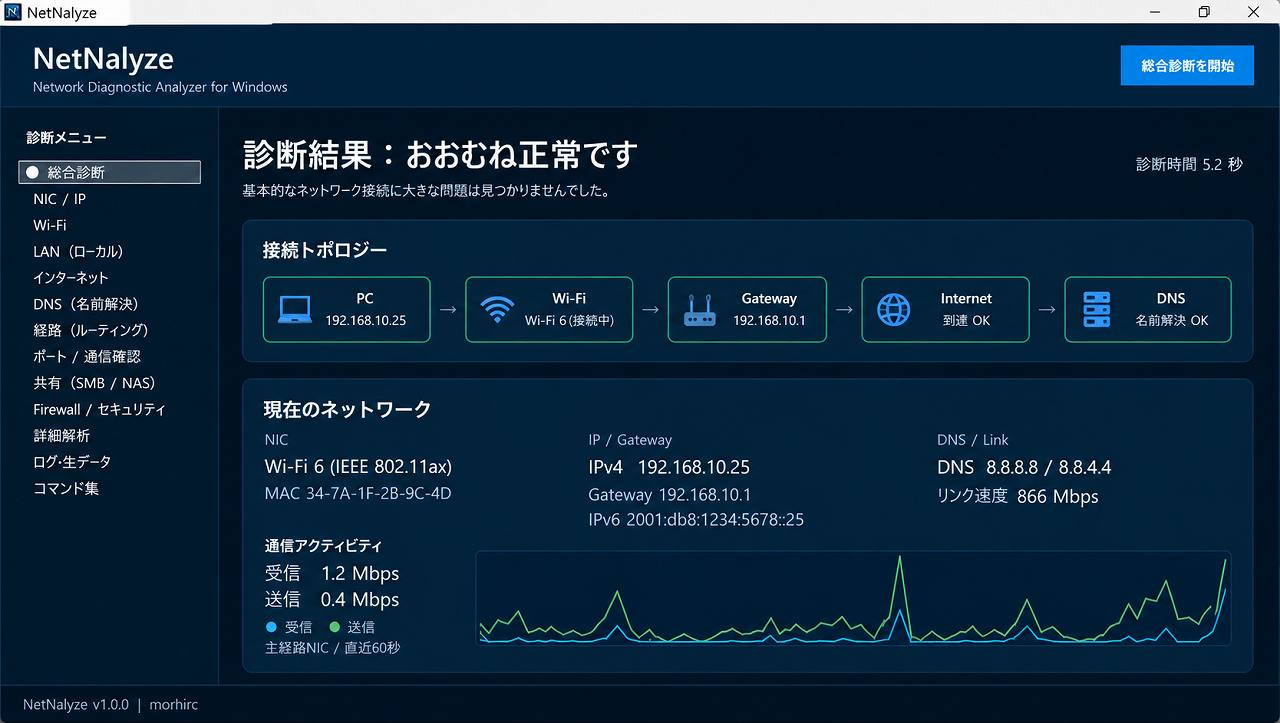Close the NetNalyze window
Image resolution: width=1280 pixels, height=723 pixels.
(x=1254, y=12)
